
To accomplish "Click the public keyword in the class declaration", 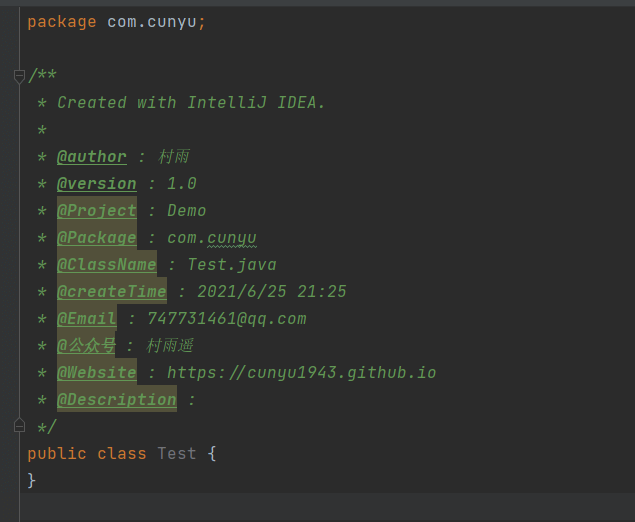I will click(x=57, y=454).
